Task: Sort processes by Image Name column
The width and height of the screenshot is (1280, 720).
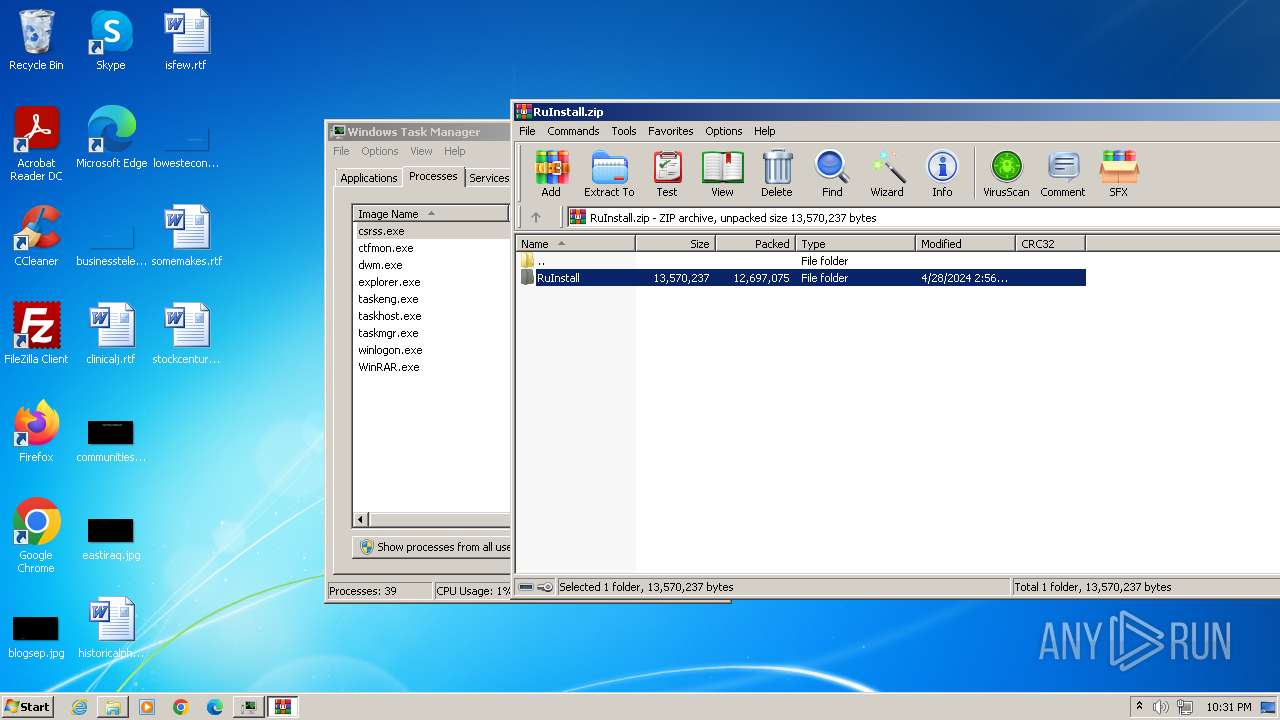Action: (x=431, y=214)
